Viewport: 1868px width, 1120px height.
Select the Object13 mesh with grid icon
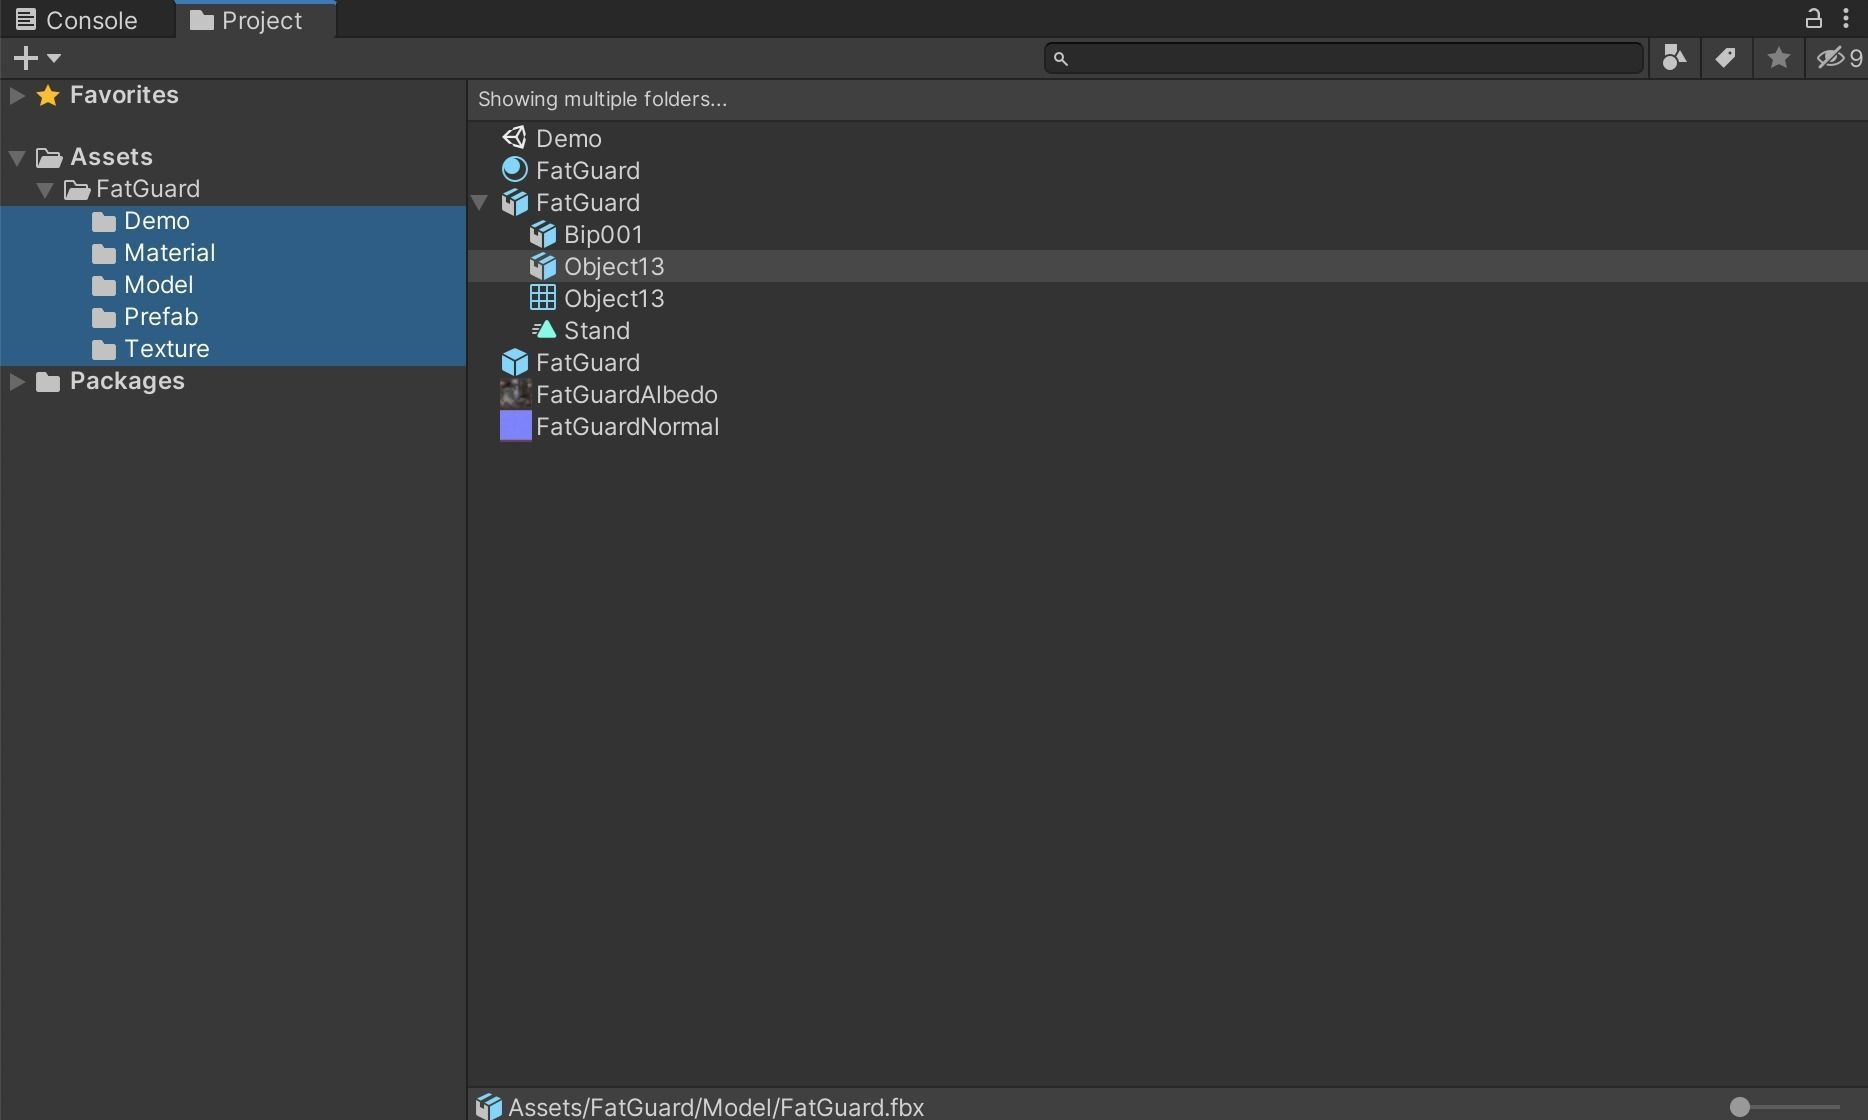(x=1168, y=298)
